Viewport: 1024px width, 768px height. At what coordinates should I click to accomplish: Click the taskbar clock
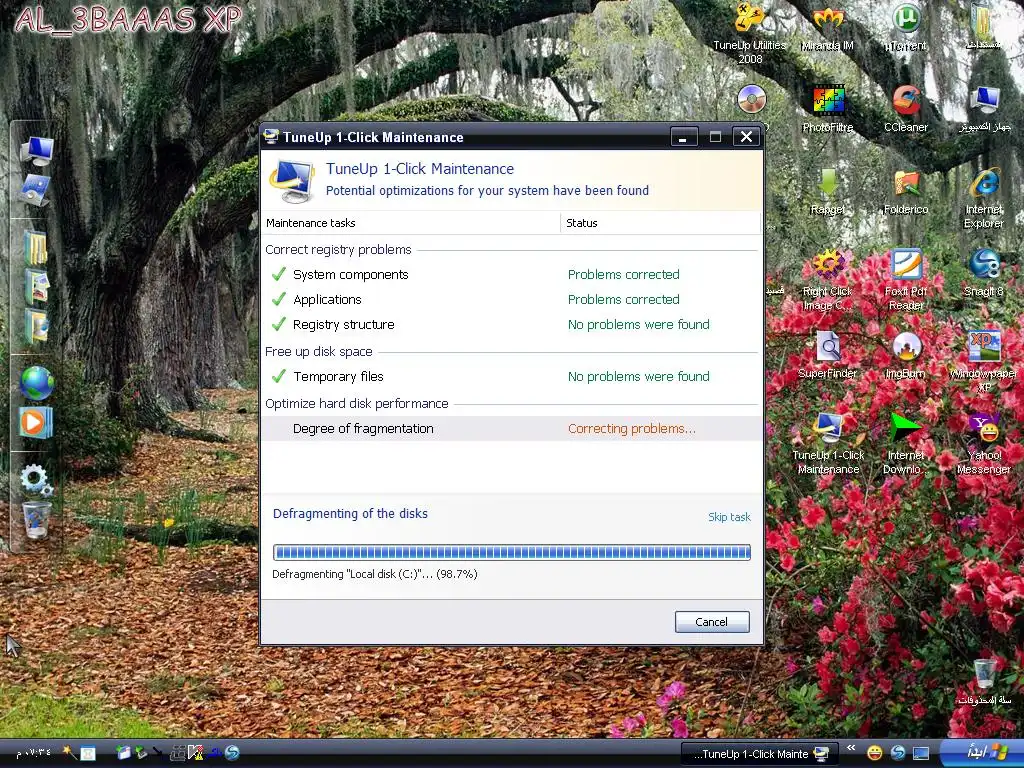pos(33,753)
